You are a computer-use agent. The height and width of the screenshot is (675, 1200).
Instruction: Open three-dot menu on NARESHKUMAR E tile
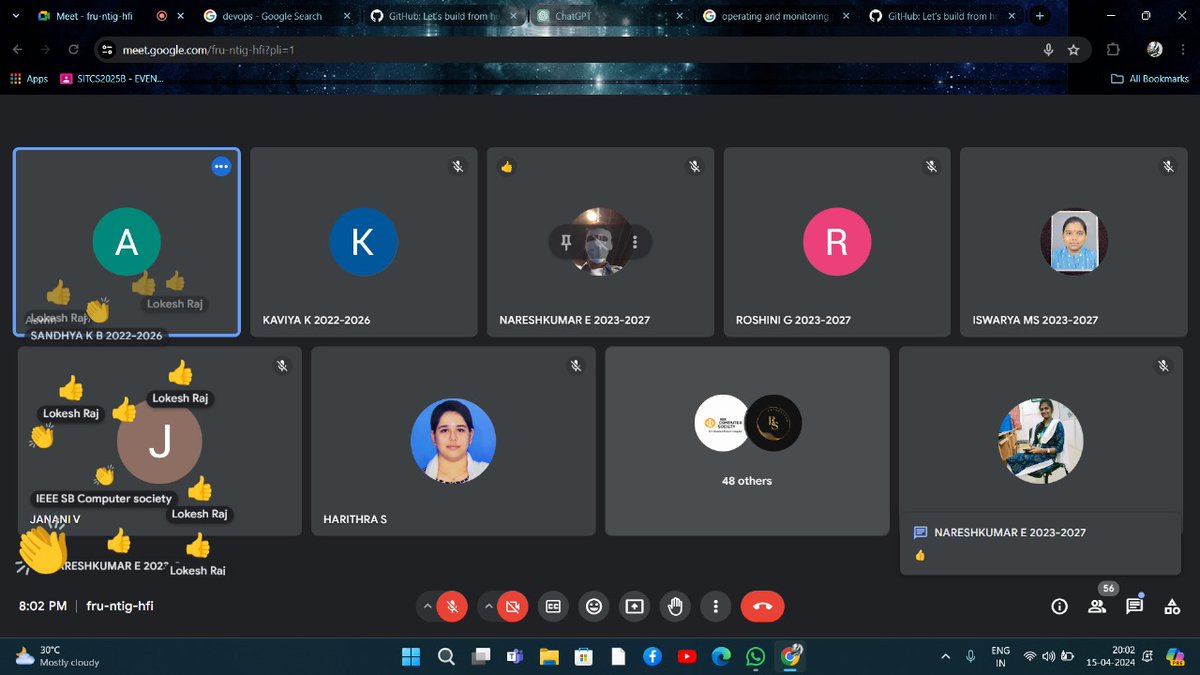(x=635, y=241)
